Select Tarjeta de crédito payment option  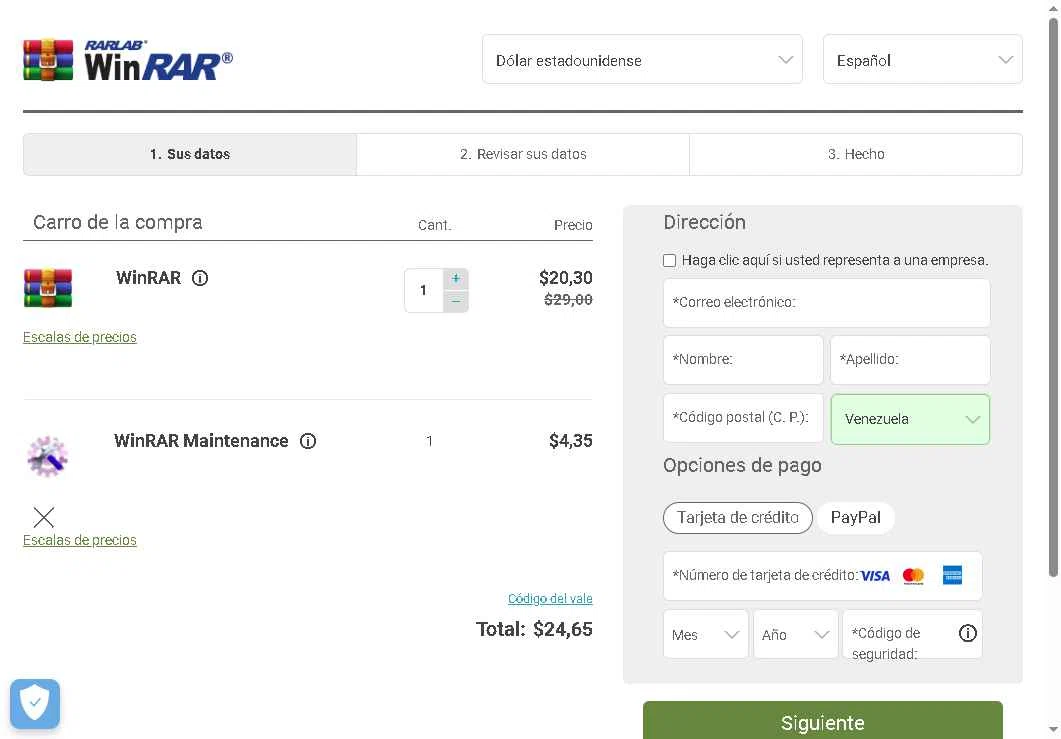pyautogui.click(x=737, y=517)
